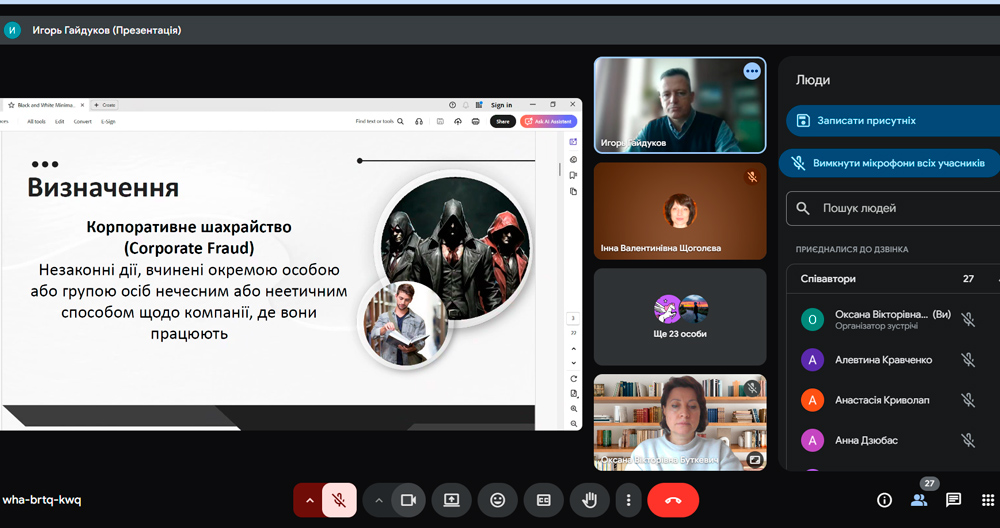Collapse the Співавтори participants section
This screenshot has width=1000, height=528.
(996, 279)
